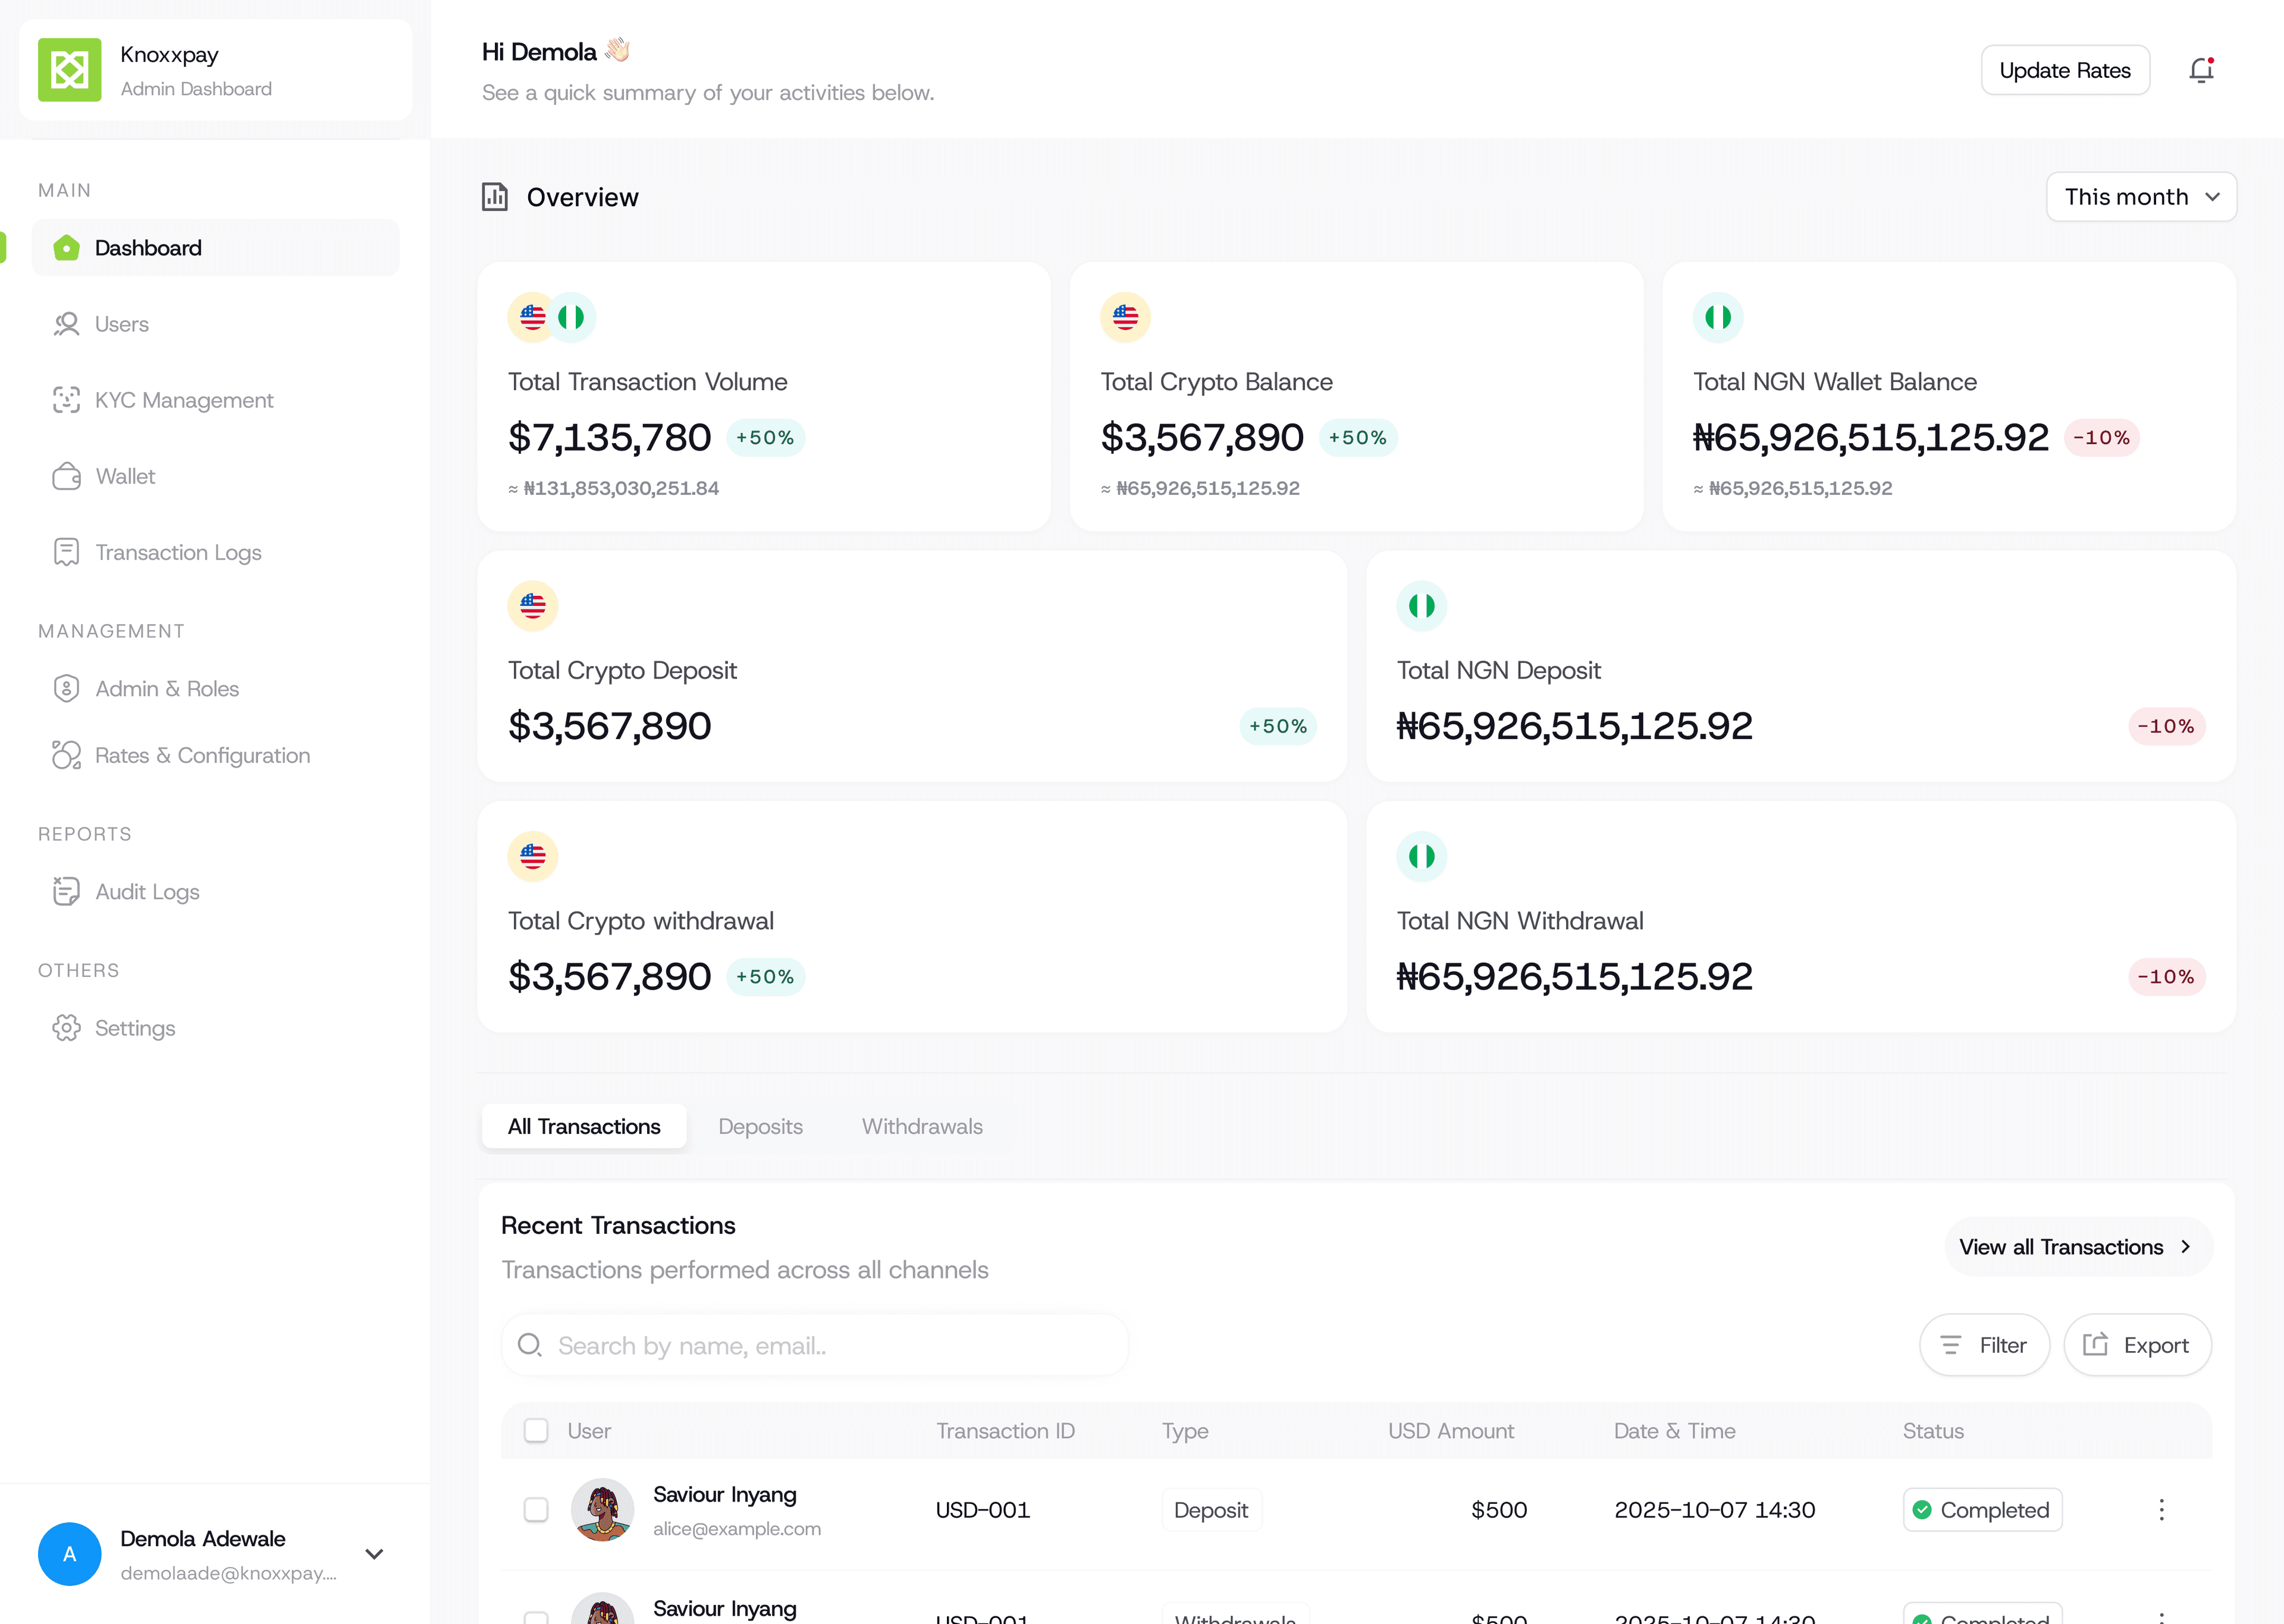Click the green Completed check icon
Image resolution: width=2284 pixels, height=1624 pixels.
[1921, 1510]
